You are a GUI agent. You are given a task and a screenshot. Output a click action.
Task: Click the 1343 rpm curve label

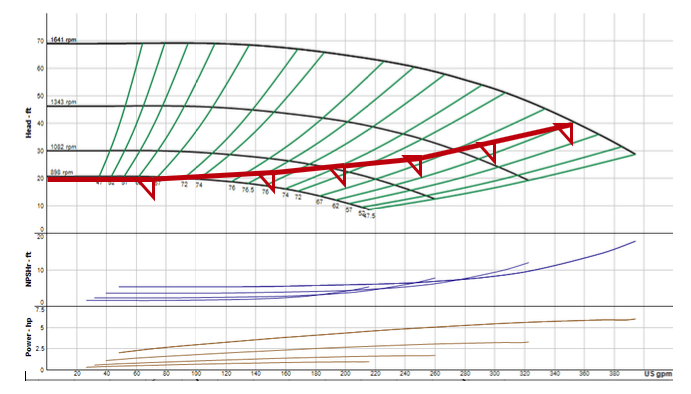[63, 102]
